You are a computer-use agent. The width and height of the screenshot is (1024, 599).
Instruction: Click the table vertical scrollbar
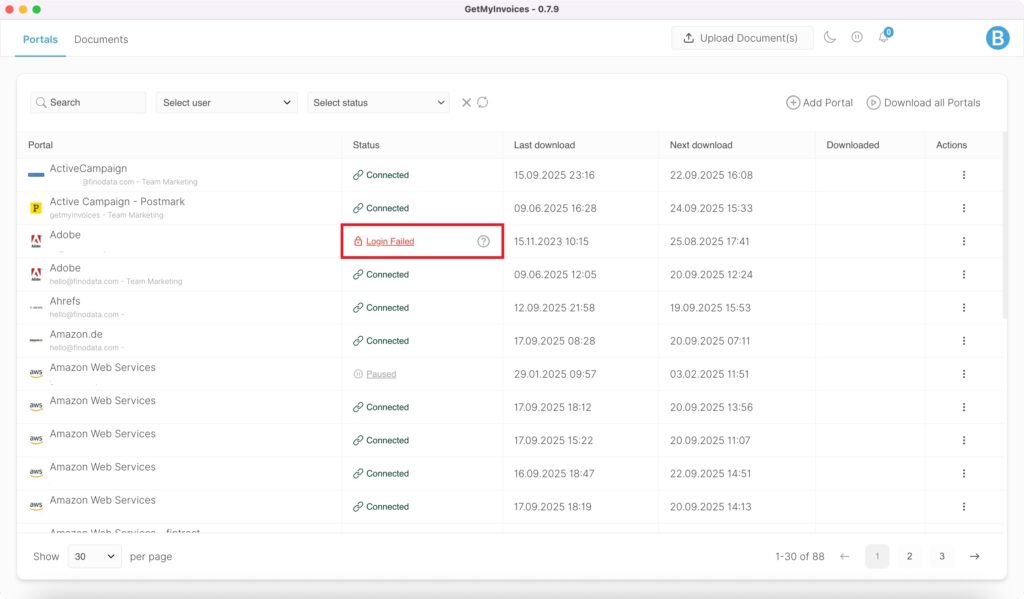pos(1005,225)
